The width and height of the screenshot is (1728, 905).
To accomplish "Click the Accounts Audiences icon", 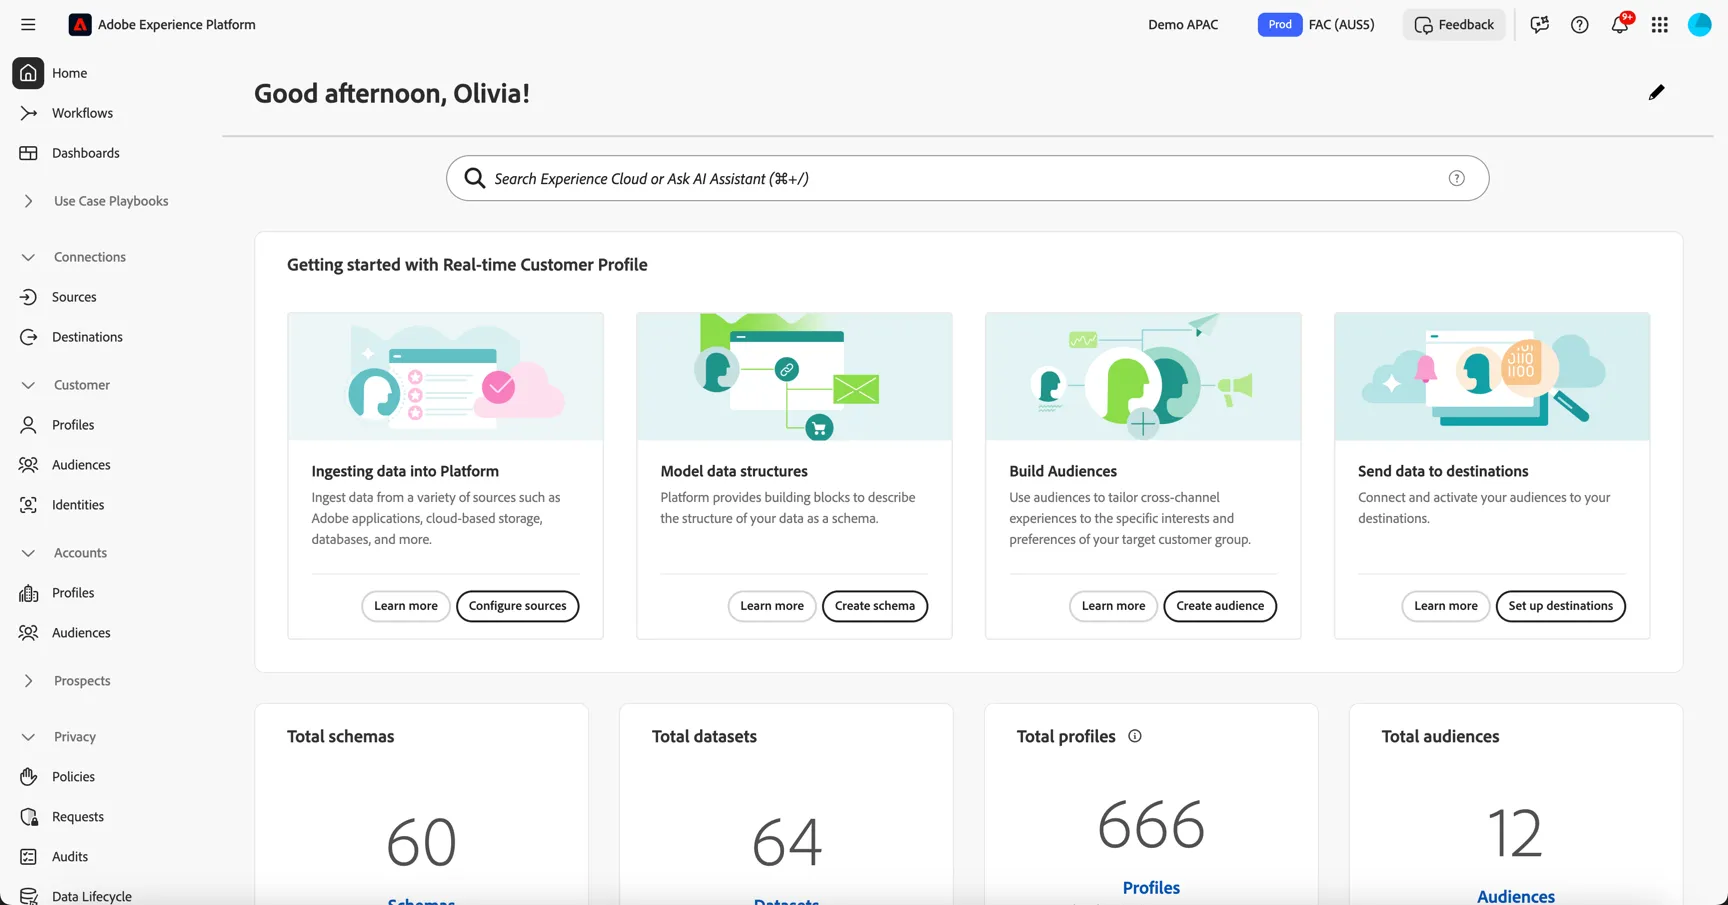I will [28, 633].
